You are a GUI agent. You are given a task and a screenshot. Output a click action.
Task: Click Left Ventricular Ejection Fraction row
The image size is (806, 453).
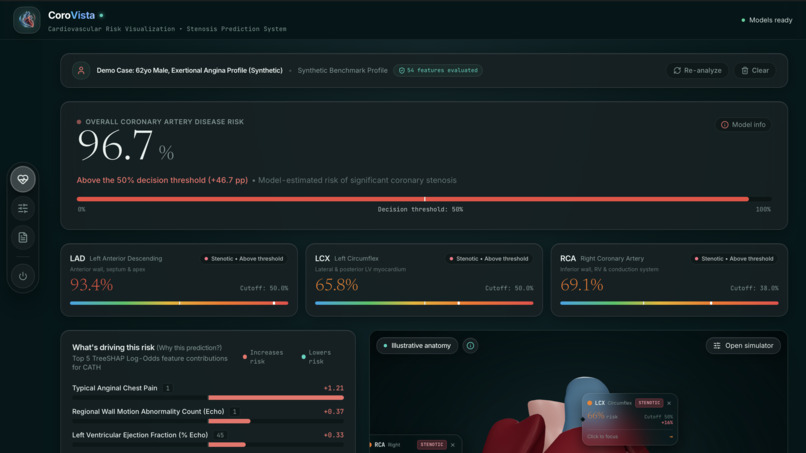tap(208, 440)
